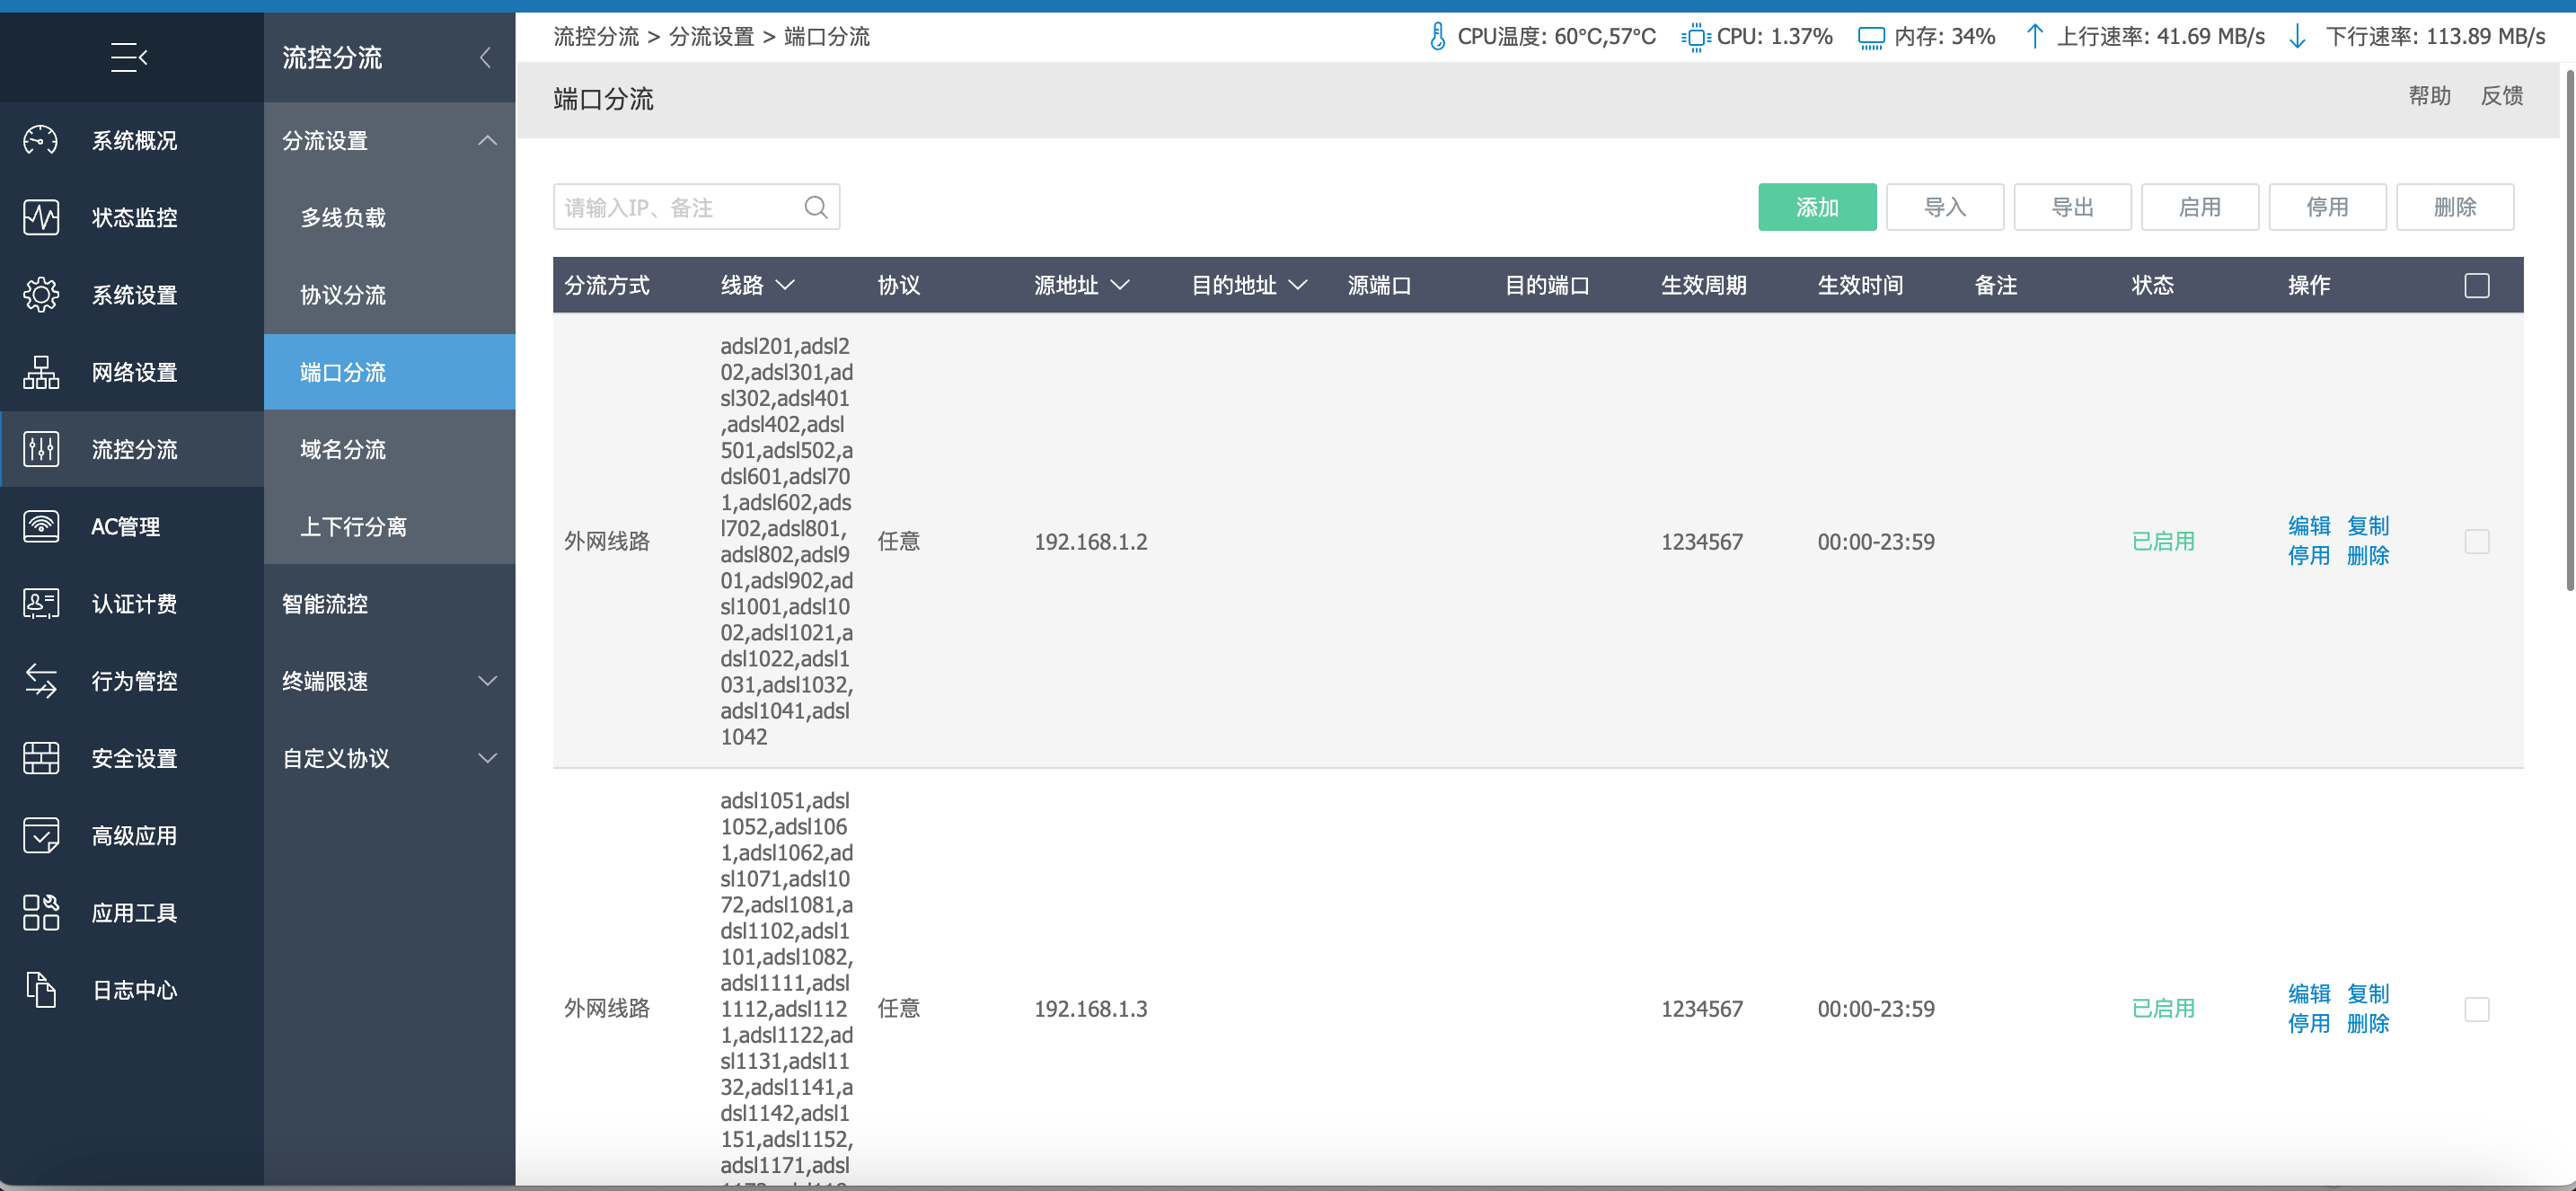Image resolution: width=2576 pixels, height=1191 pixels.
Task: Click the AC管理 wifi icon
Action: (x=41, y=526)
